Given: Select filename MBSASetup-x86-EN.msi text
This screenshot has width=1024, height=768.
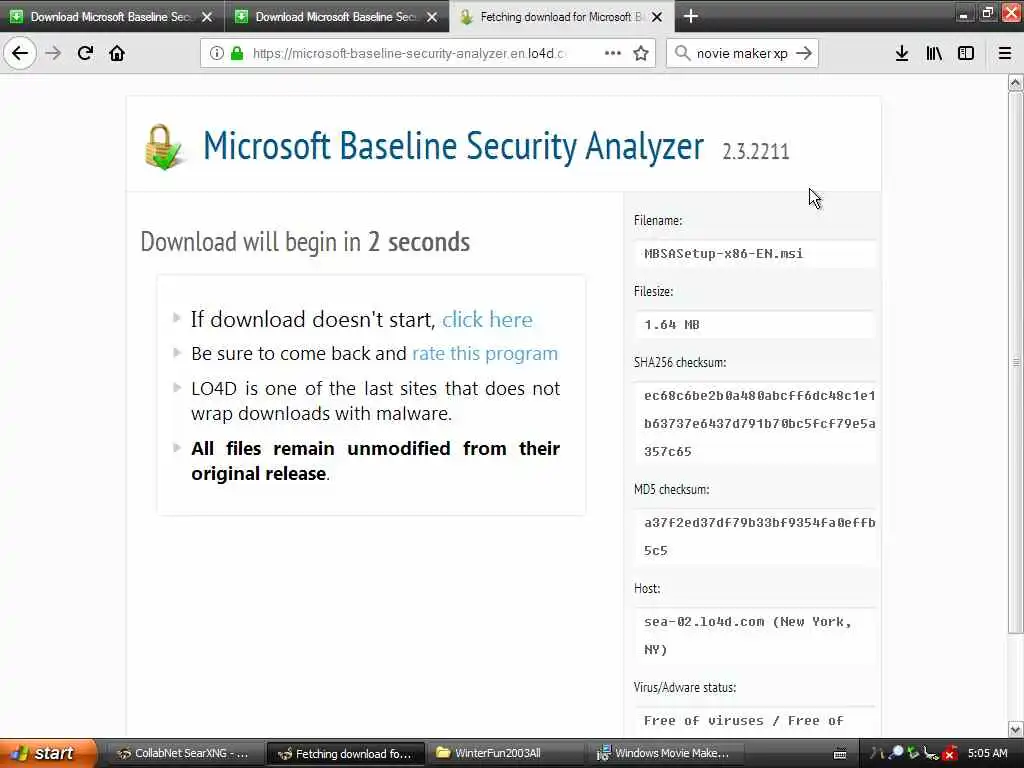Looking at the screenshot, I should (724, 253).
